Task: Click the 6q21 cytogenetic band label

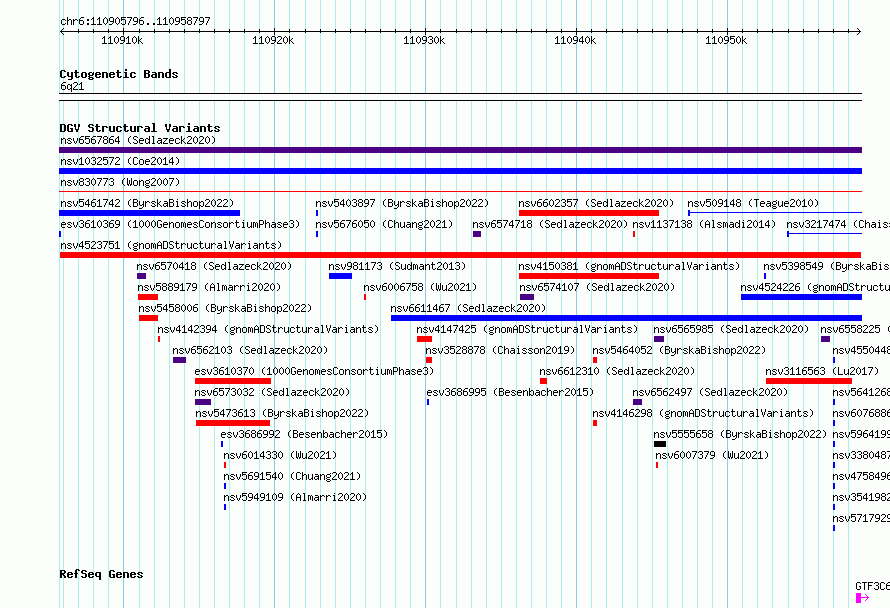Action: (x=72, y=86)
